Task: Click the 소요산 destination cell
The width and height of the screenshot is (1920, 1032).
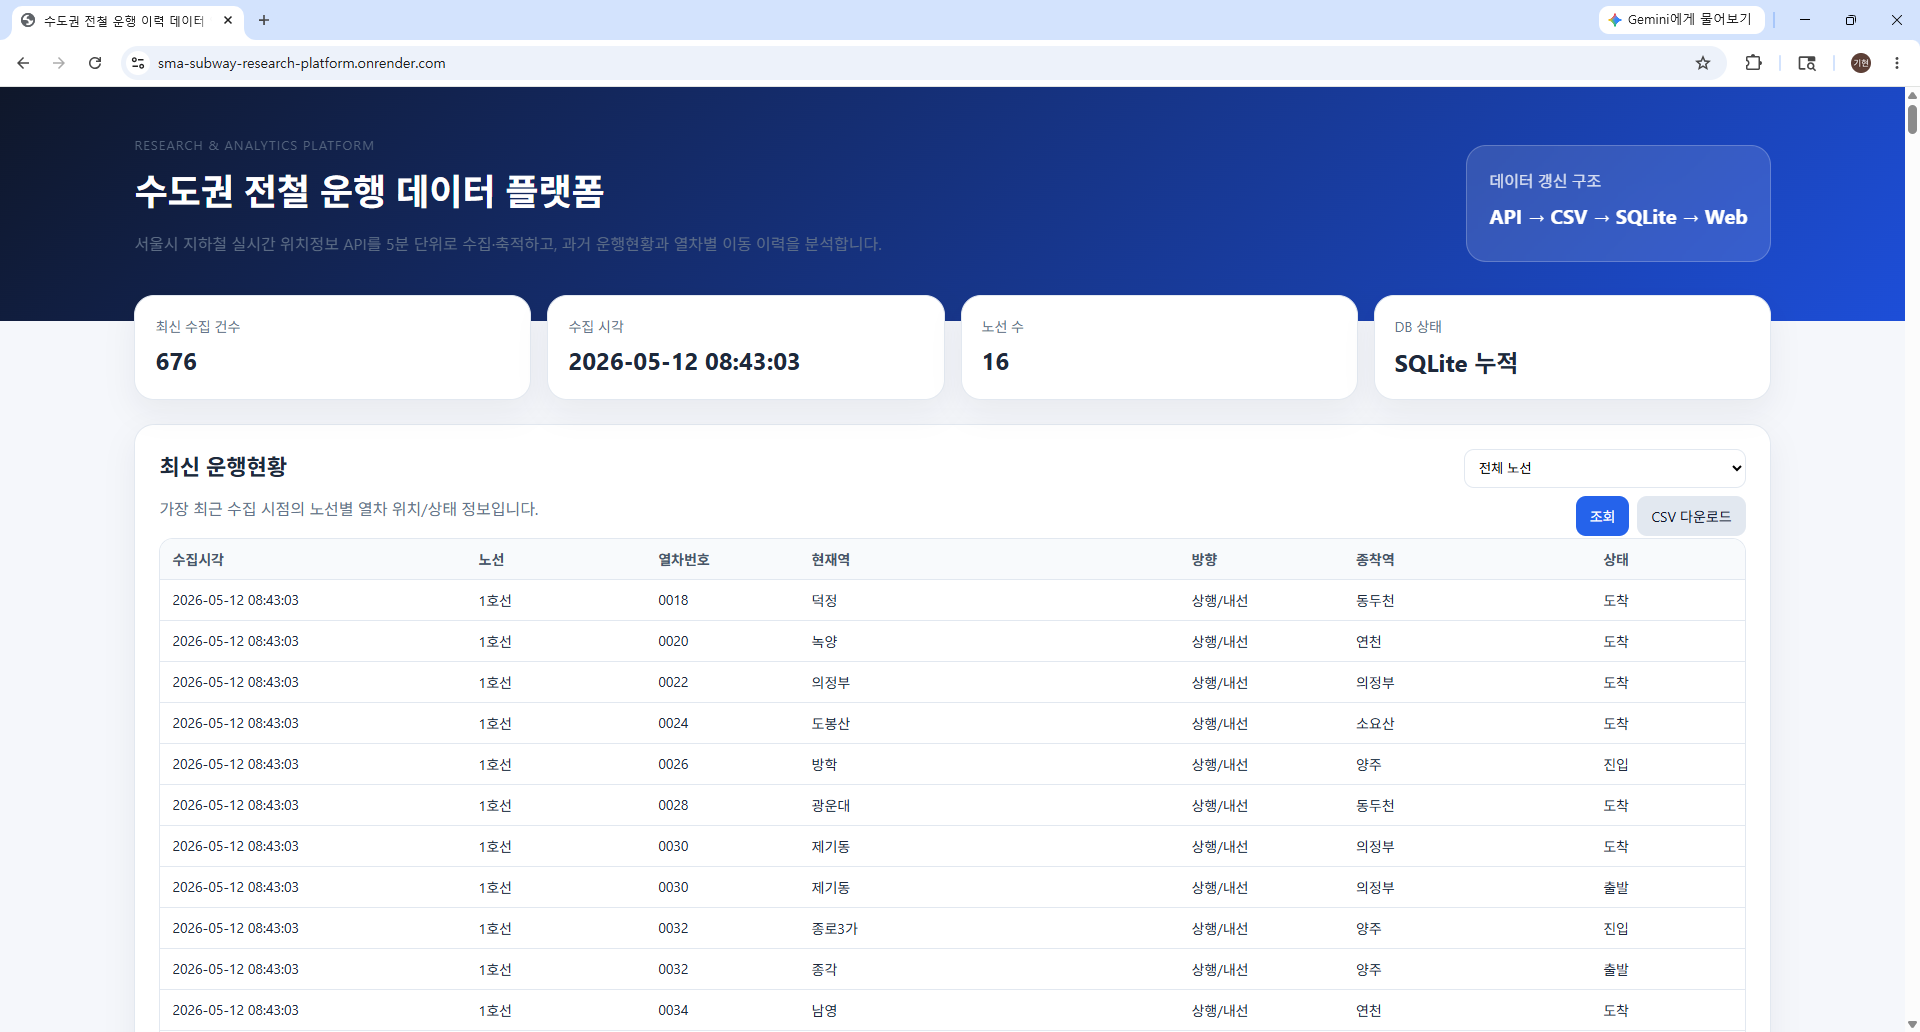Action: pos(1375,724)
